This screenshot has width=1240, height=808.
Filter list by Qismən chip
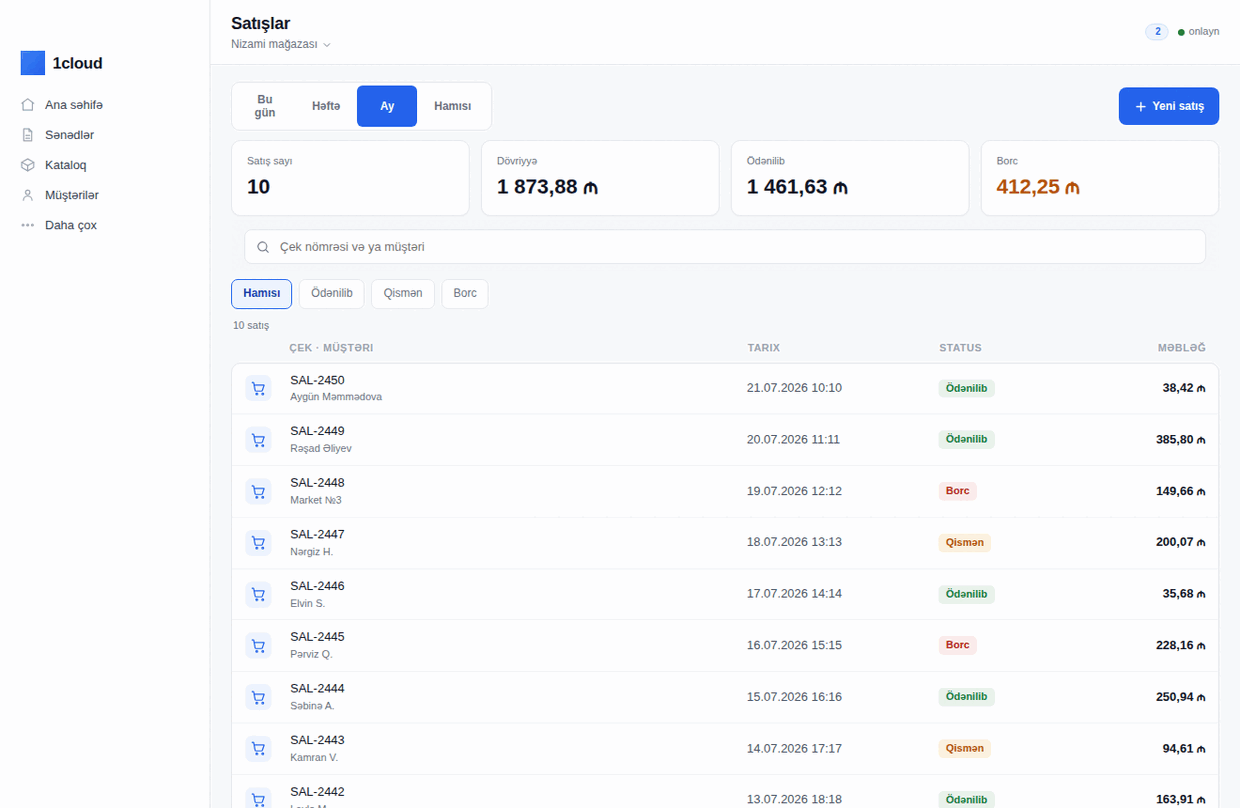pos(403,294)
